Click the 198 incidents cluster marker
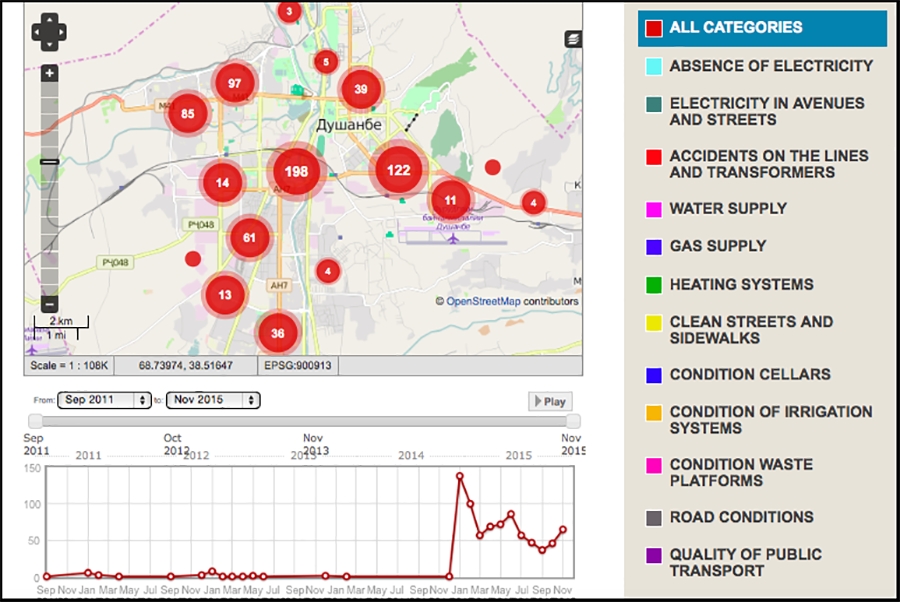This screenshot has height=602, width=900. tap(294, 171)
